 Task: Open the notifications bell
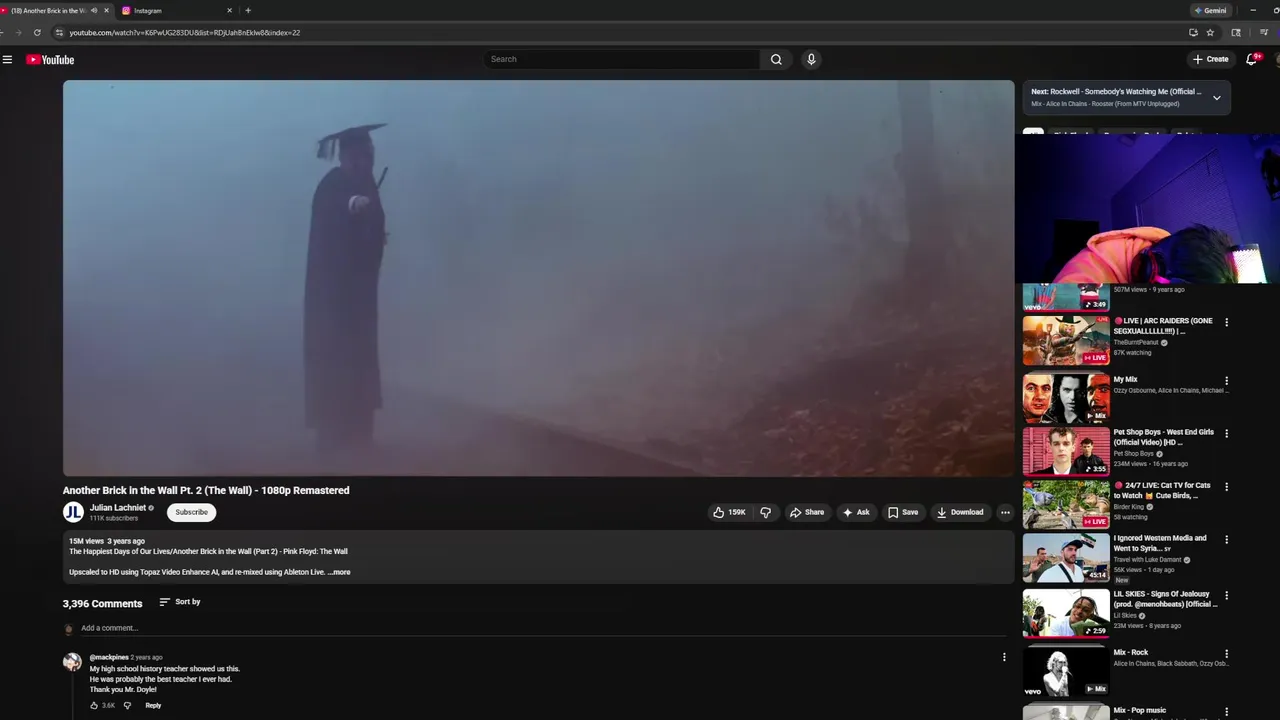(x=1251, y=59)
